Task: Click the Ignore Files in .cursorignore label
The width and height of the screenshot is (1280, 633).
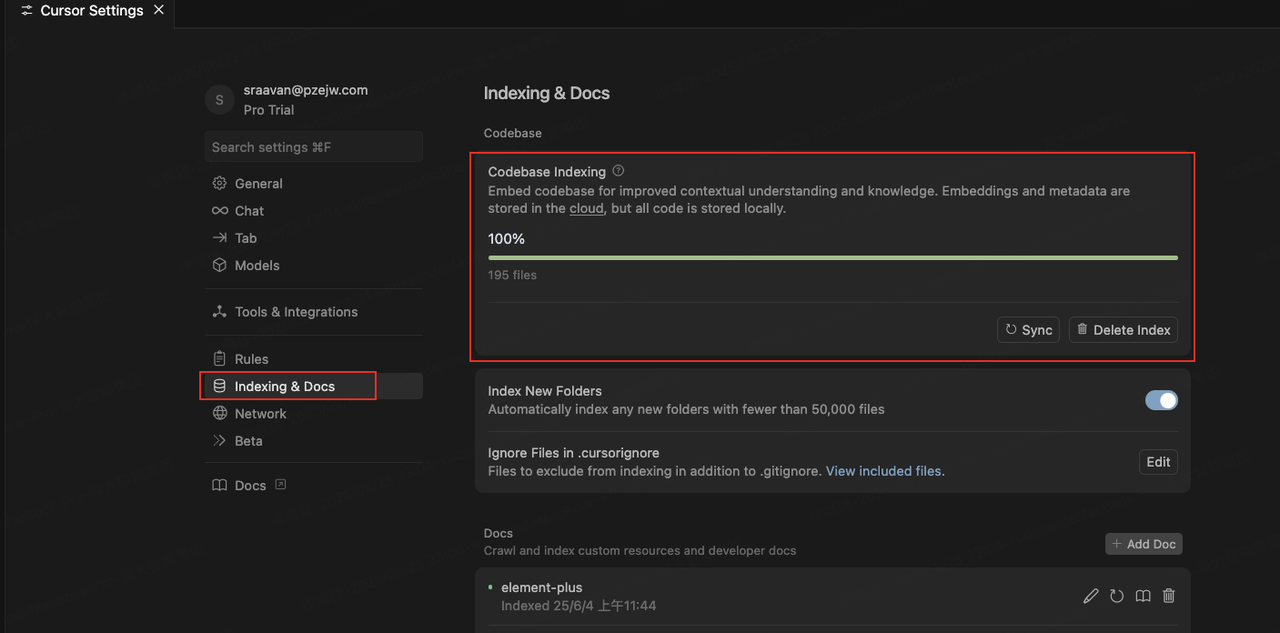Action: pos(573,453)
